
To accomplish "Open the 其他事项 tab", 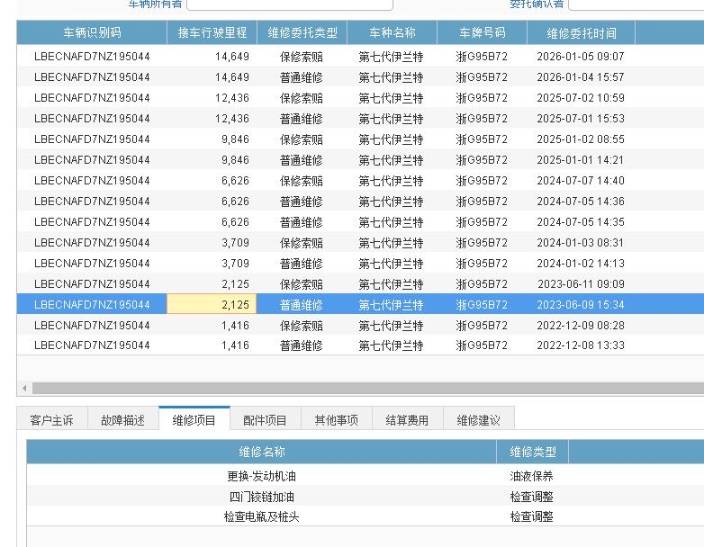I will [336, 421].
